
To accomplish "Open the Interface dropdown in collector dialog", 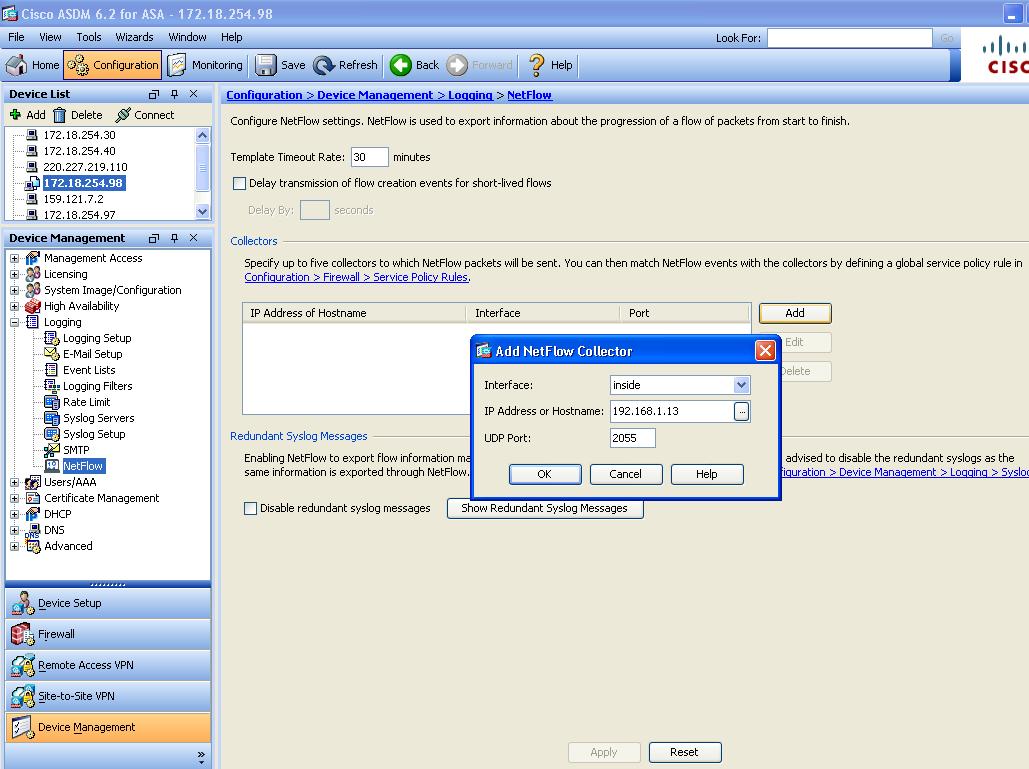I will point(741,385).
